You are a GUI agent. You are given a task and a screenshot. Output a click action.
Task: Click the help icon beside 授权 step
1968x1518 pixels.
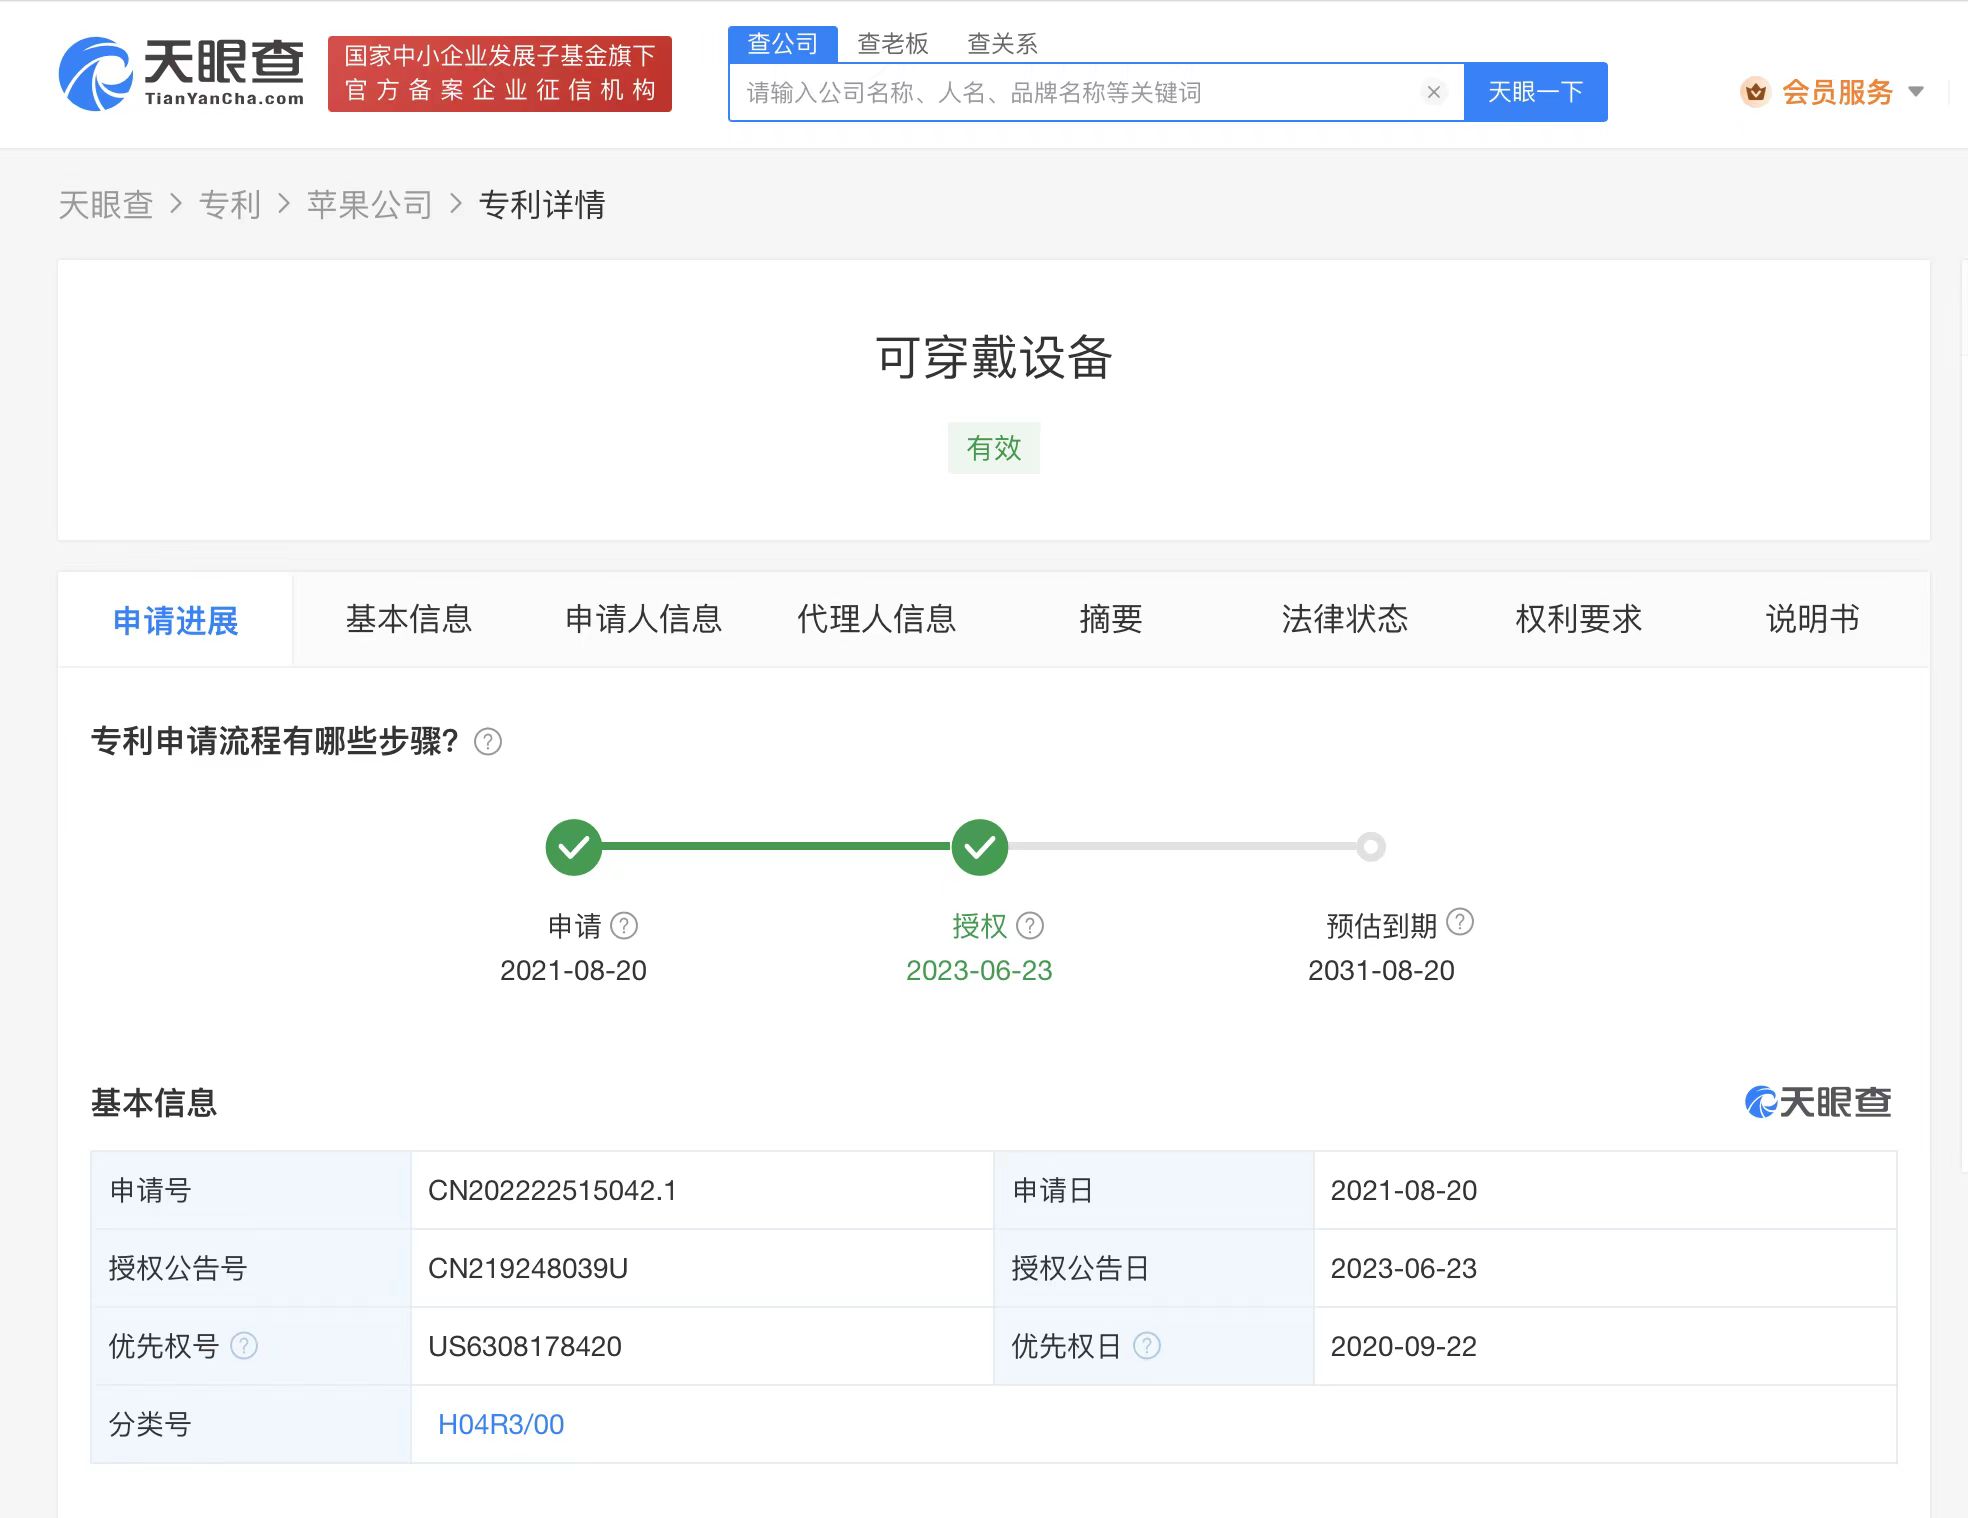tap(1030, 926)
